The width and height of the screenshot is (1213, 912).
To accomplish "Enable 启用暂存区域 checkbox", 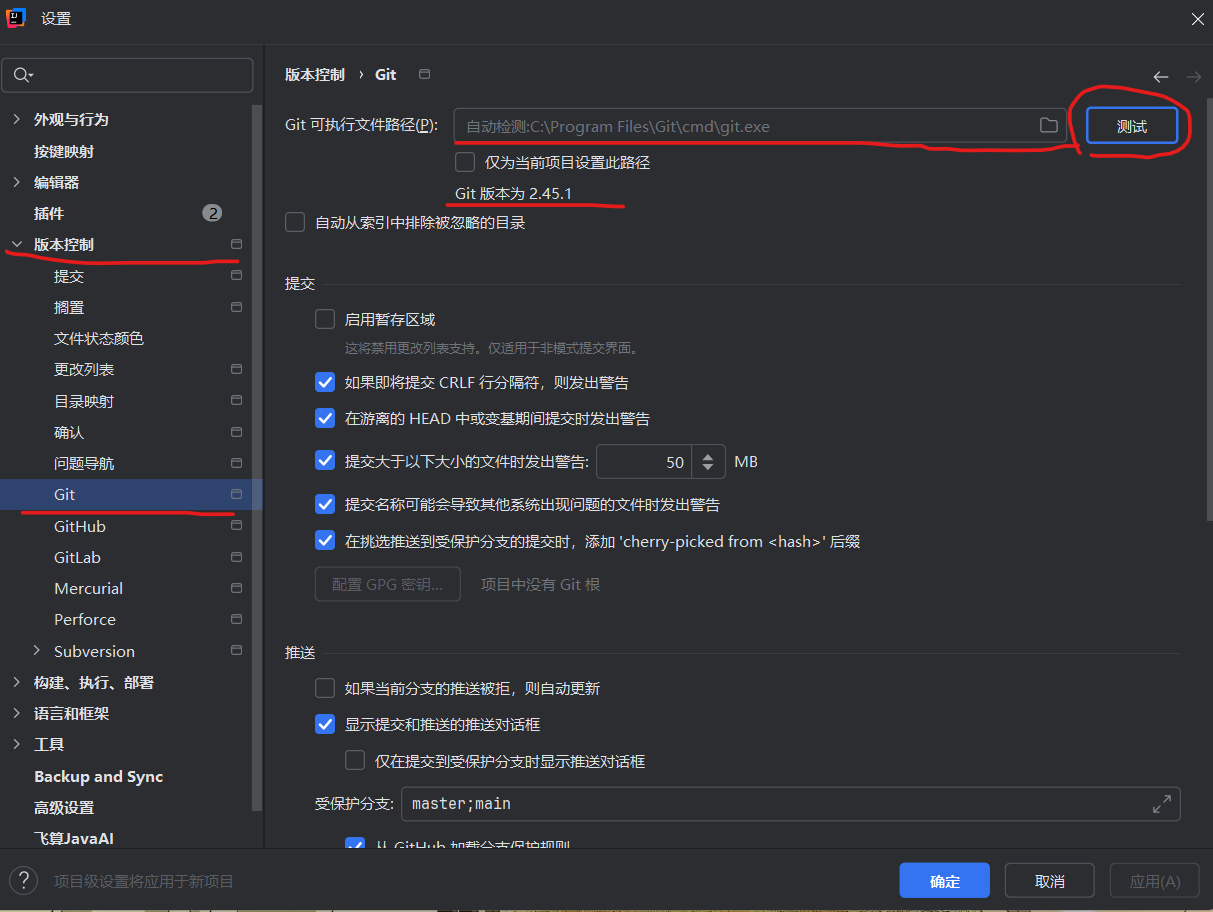I will pos(325,319).
